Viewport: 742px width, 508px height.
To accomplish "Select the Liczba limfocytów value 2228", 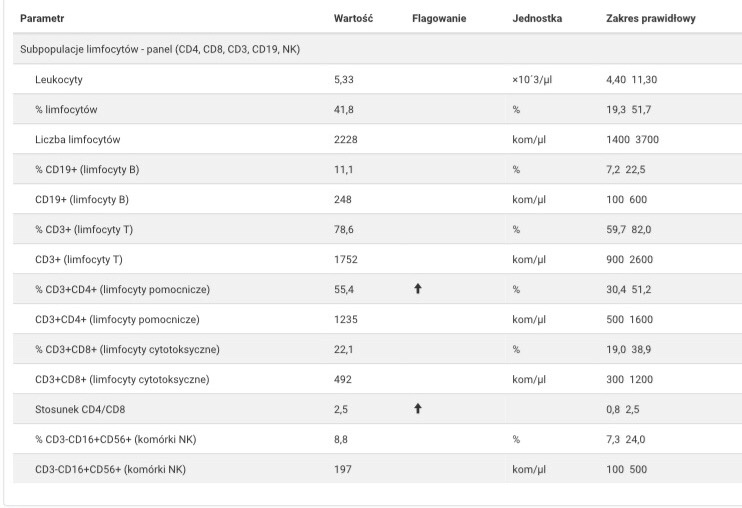I will click(x=345, y=140).
